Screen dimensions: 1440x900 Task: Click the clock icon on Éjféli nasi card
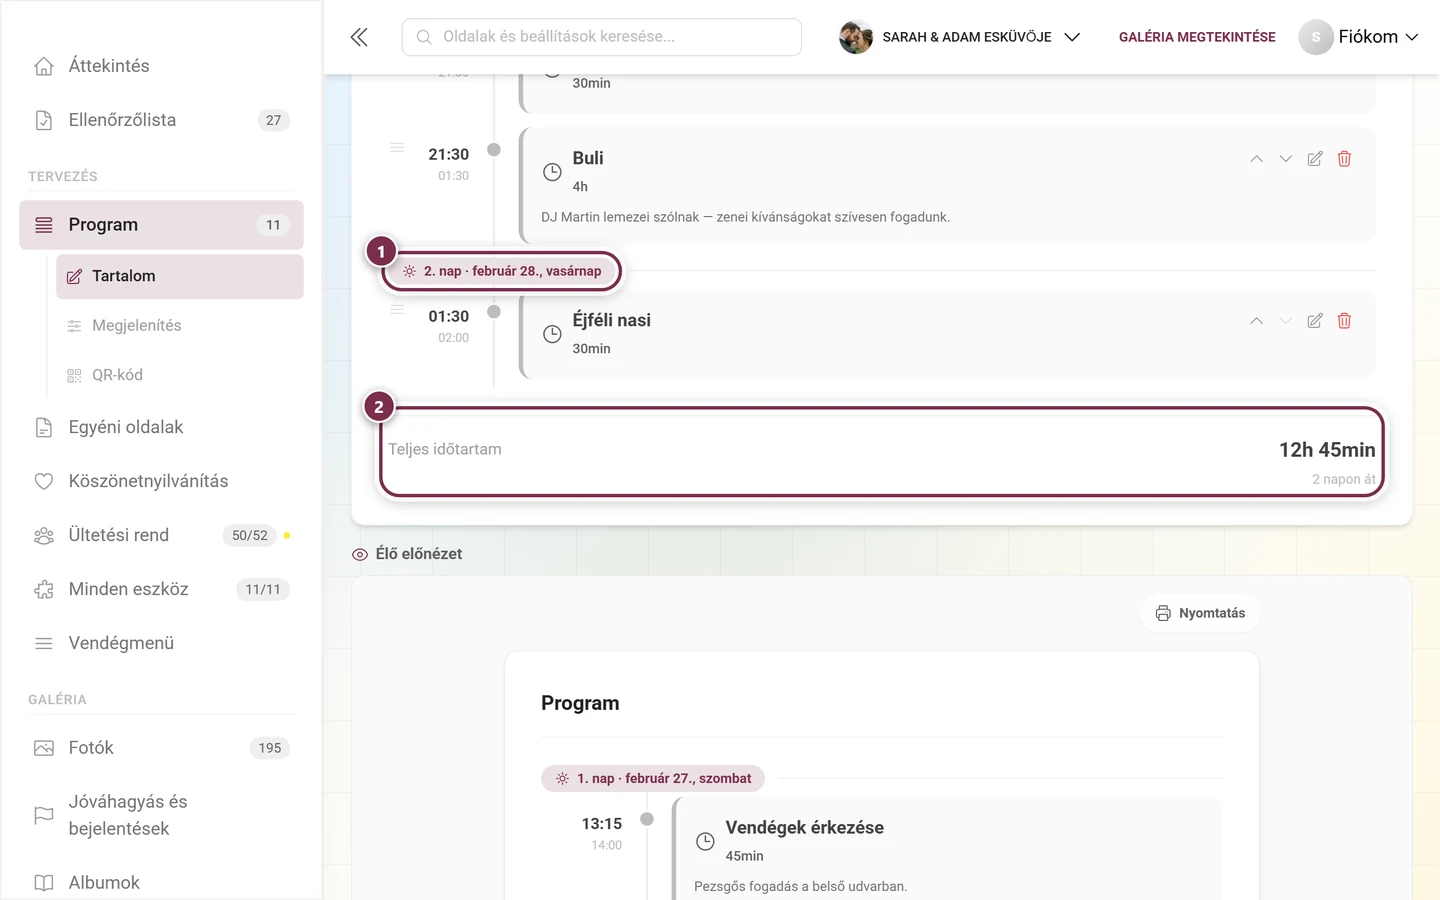(x=552, y=334)
